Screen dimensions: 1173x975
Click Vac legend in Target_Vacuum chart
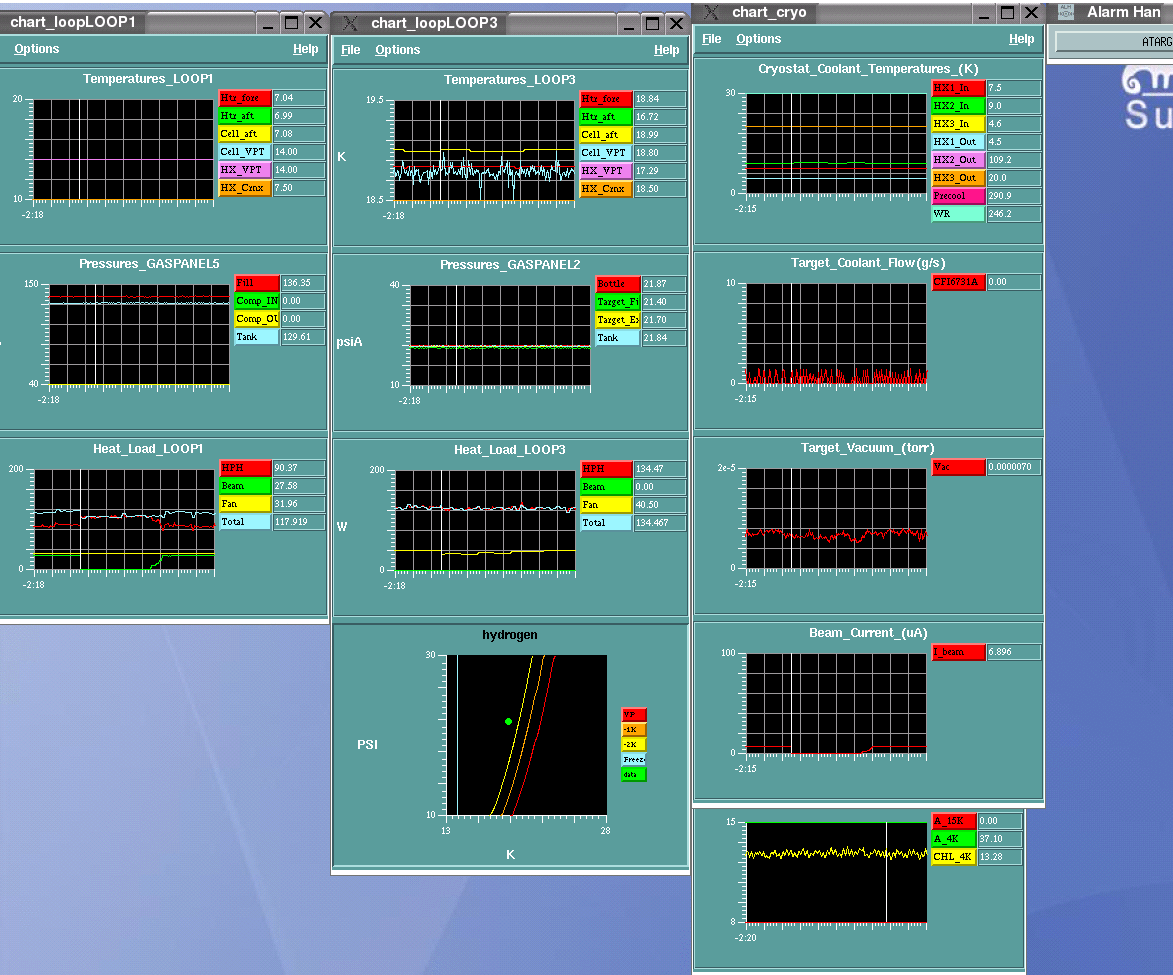[958, 466]
